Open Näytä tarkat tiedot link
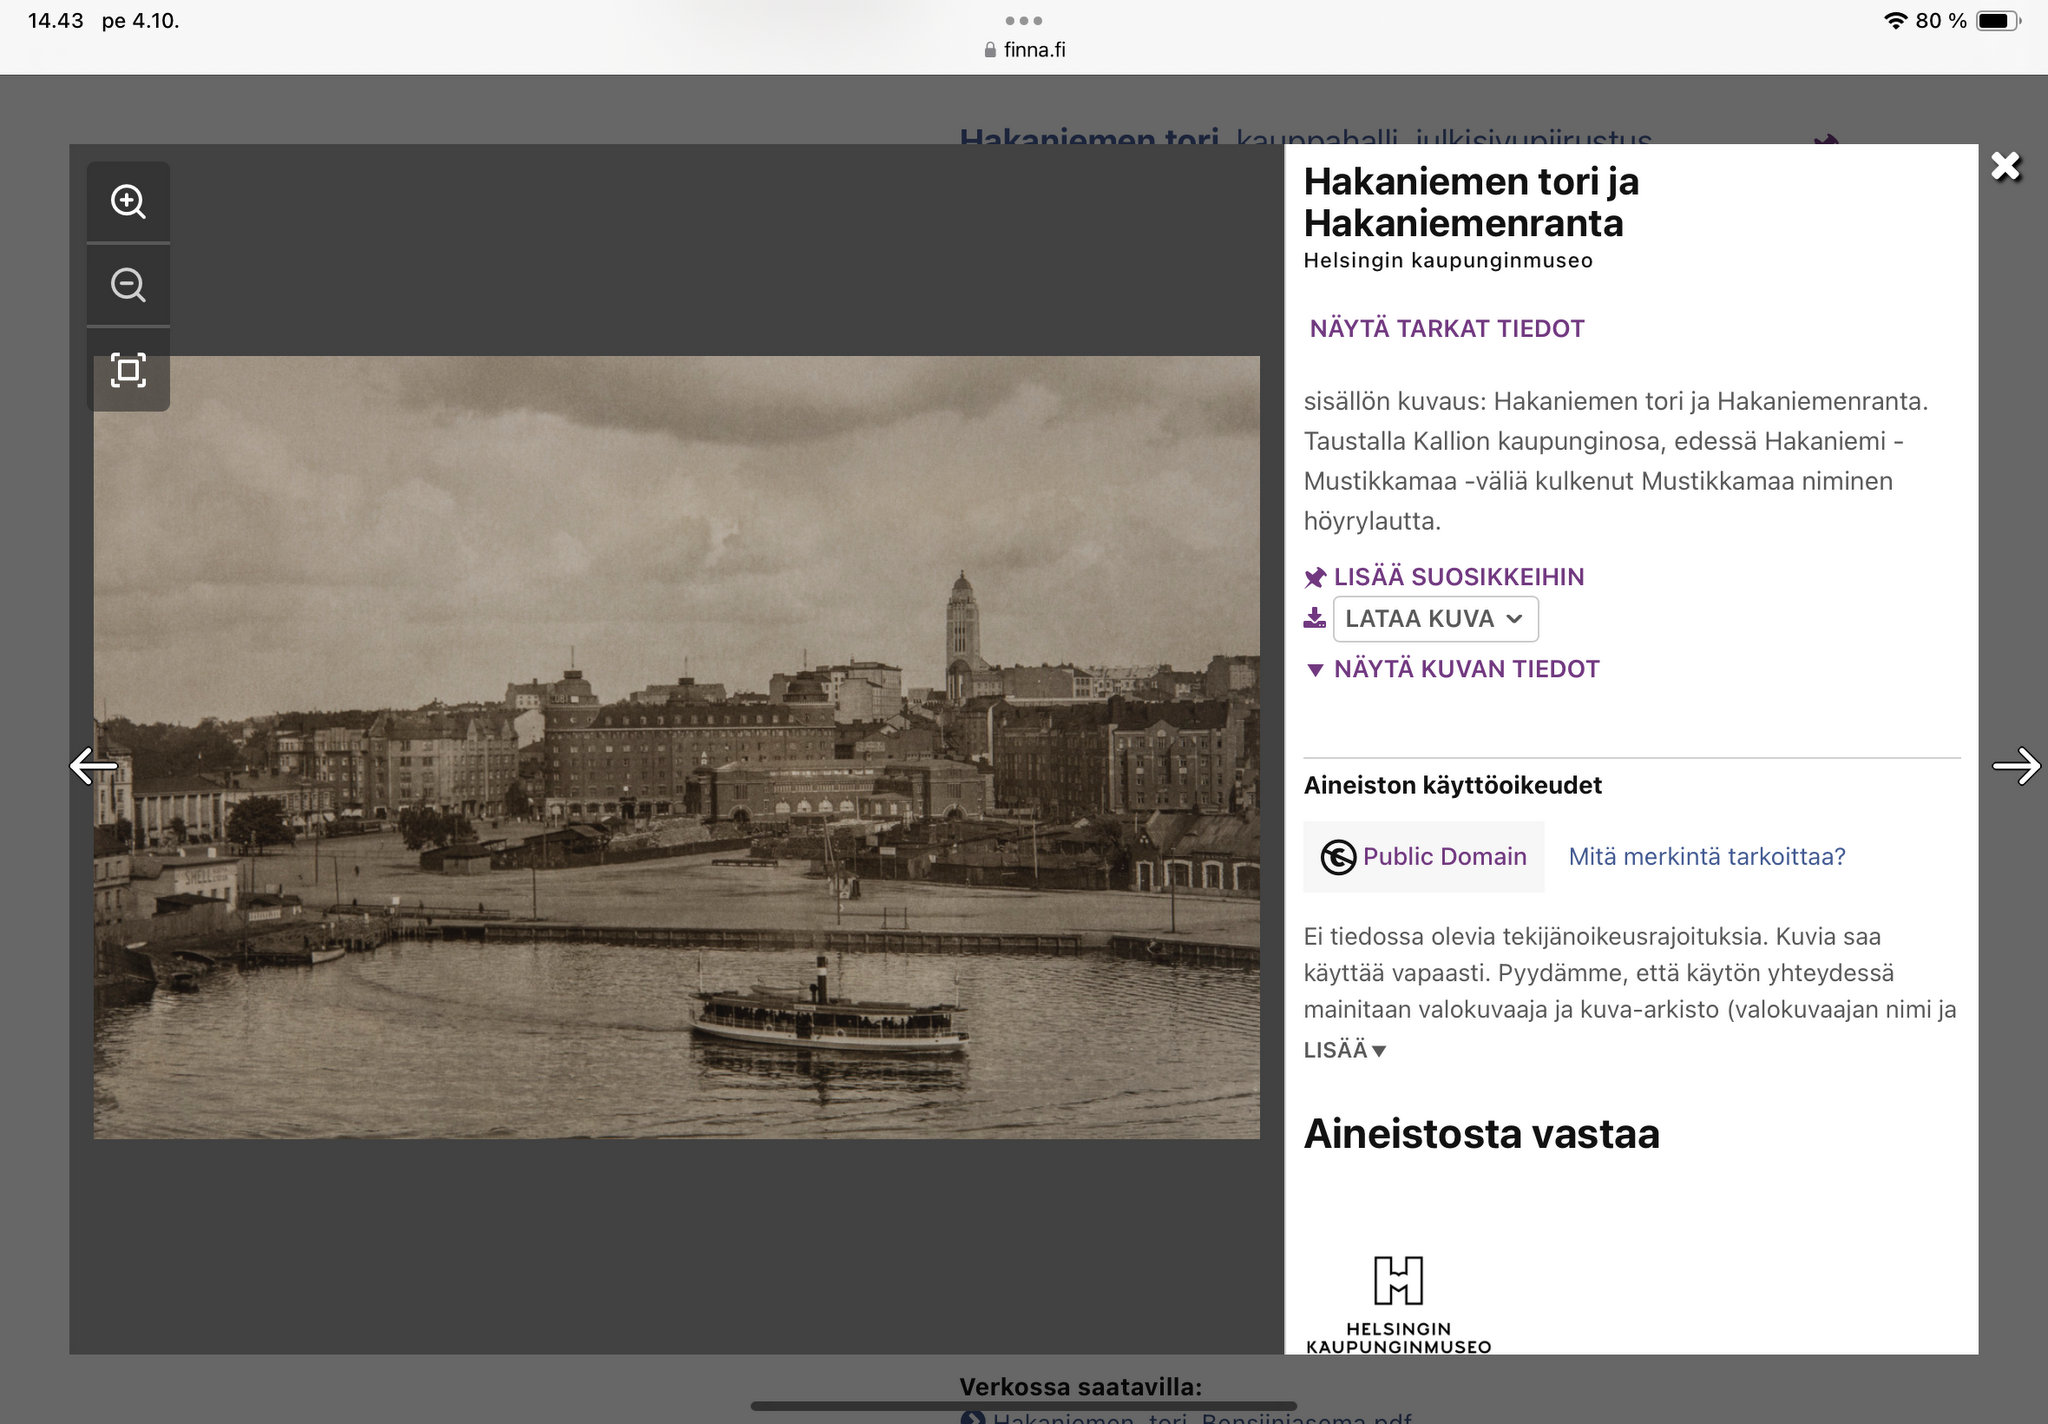Viewport: 2048px width, 1424px height. pos(1446,329)
